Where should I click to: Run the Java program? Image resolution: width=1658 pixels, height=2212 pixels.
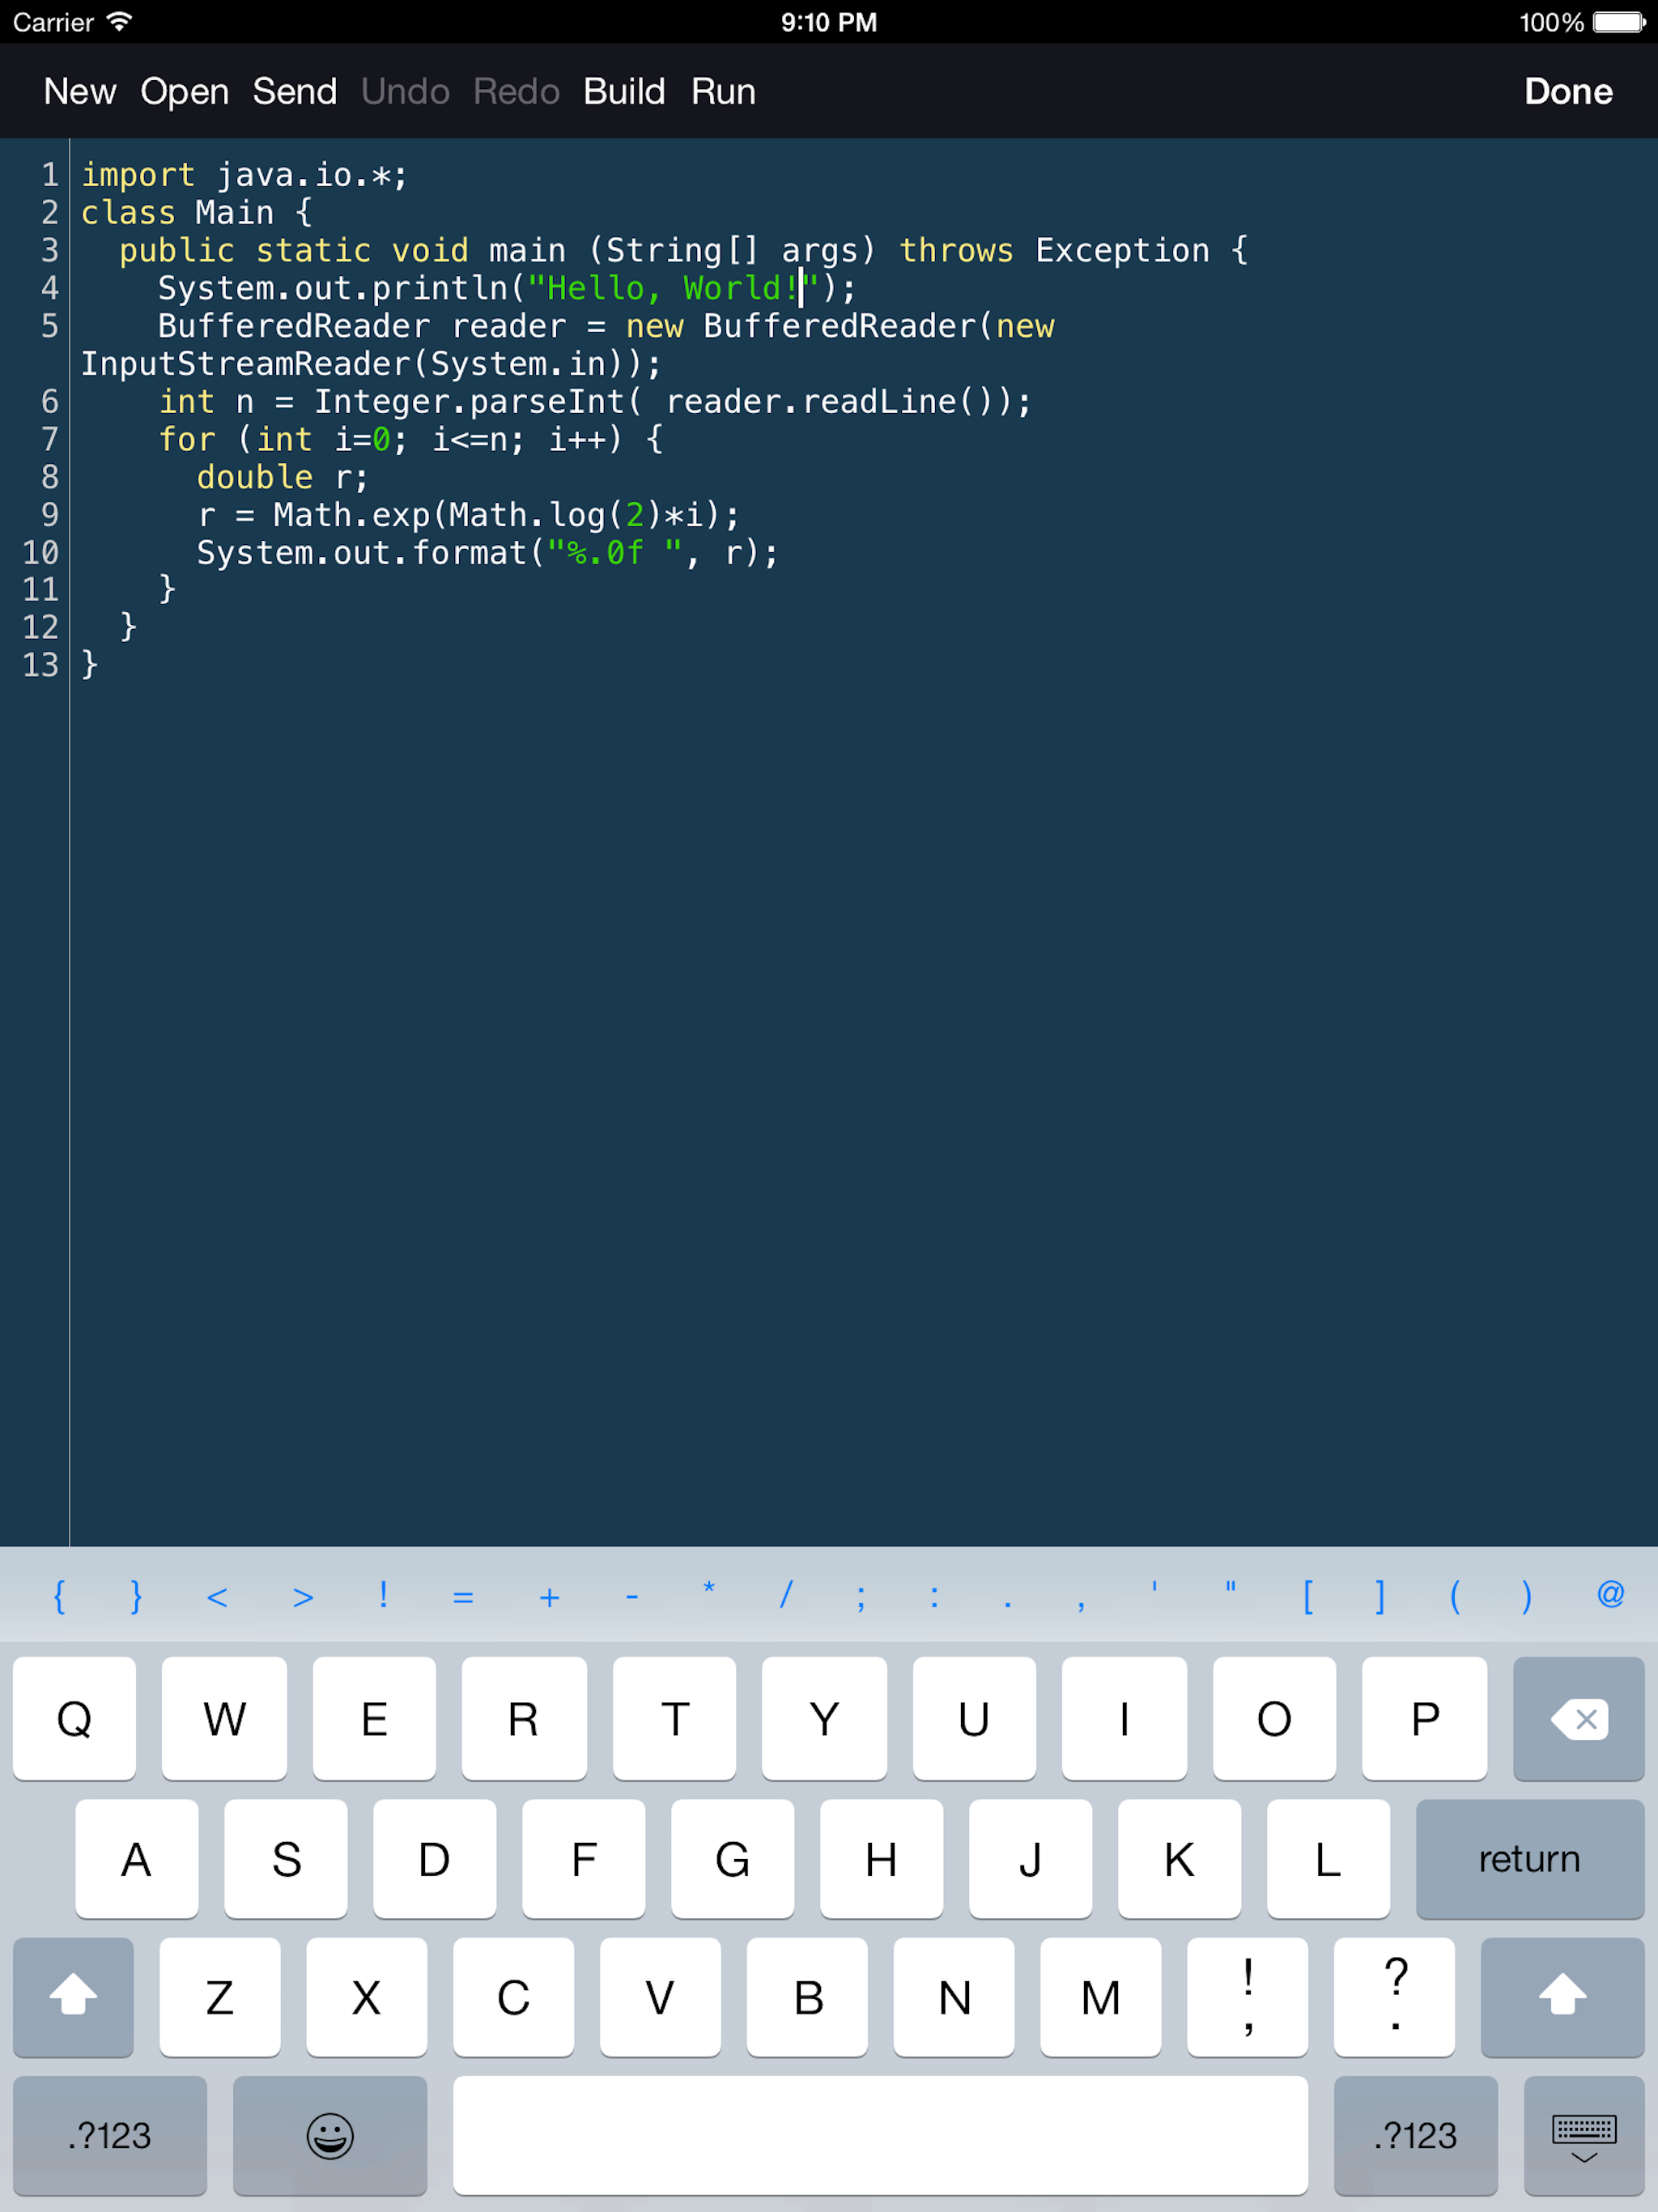(723, 92)
